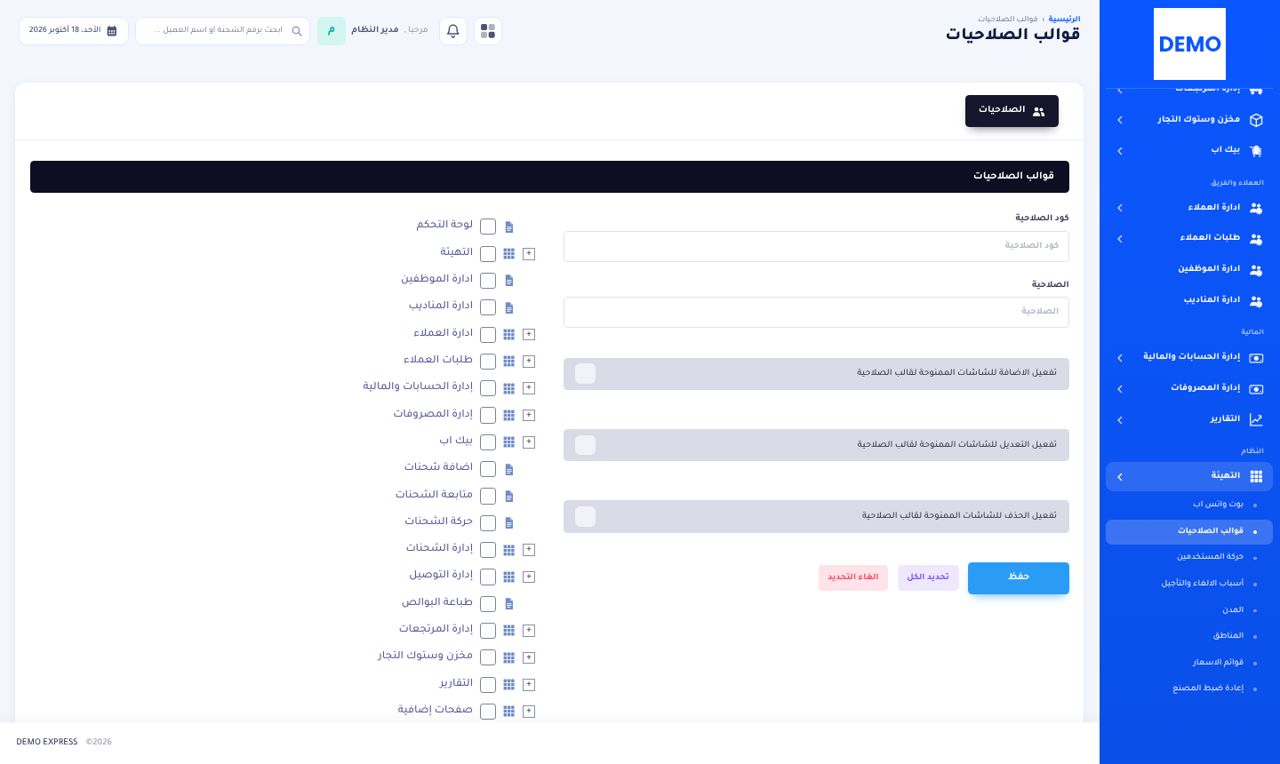Click the ادارة العملاء sidebar people icon
The height and width of the screenshot is (764, 1280).
pyautogui.click(x=1256, y=208)
